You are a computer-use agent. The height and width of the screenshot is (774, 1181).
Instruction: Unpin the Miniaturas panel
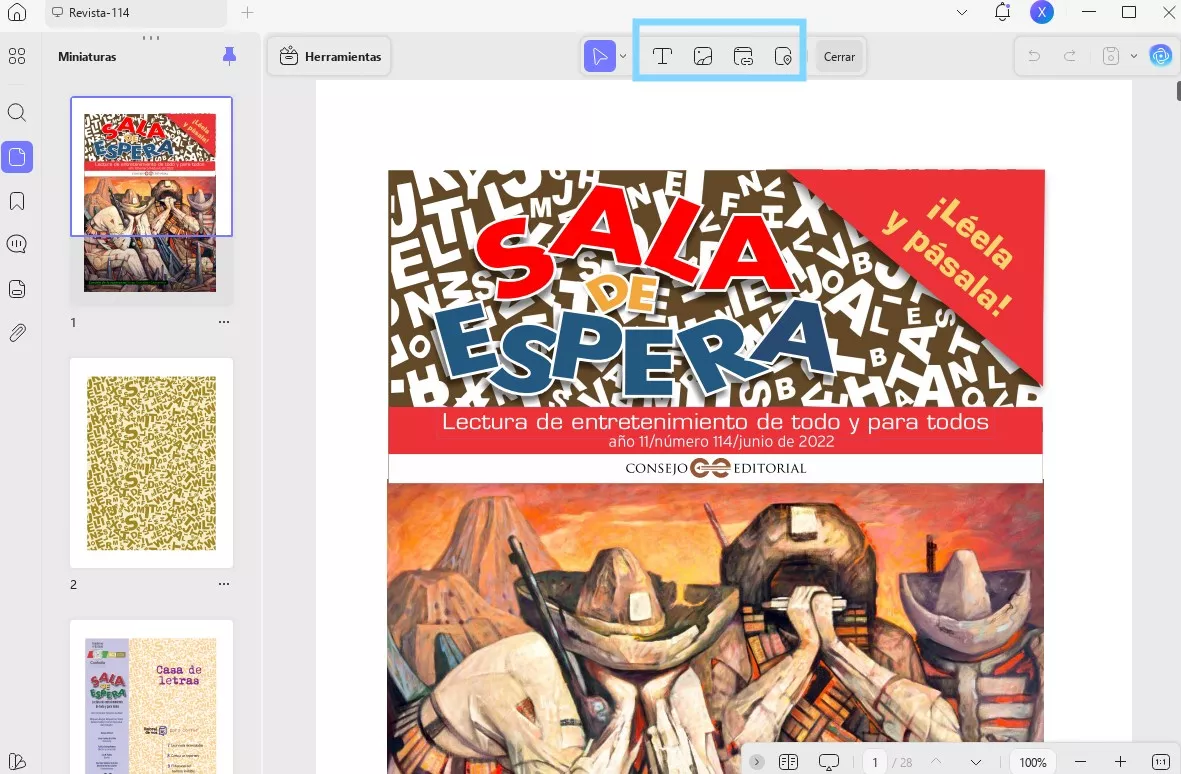pyautogui.click(x=229, y=56)
